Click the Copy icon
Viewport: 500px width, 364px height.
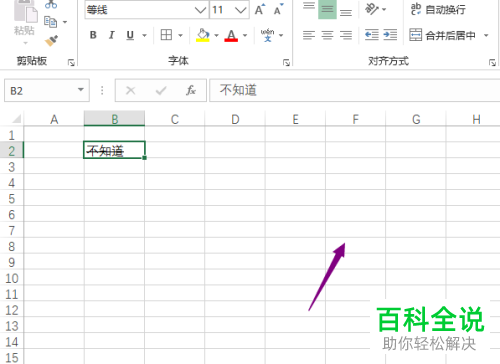pos(50,22)
